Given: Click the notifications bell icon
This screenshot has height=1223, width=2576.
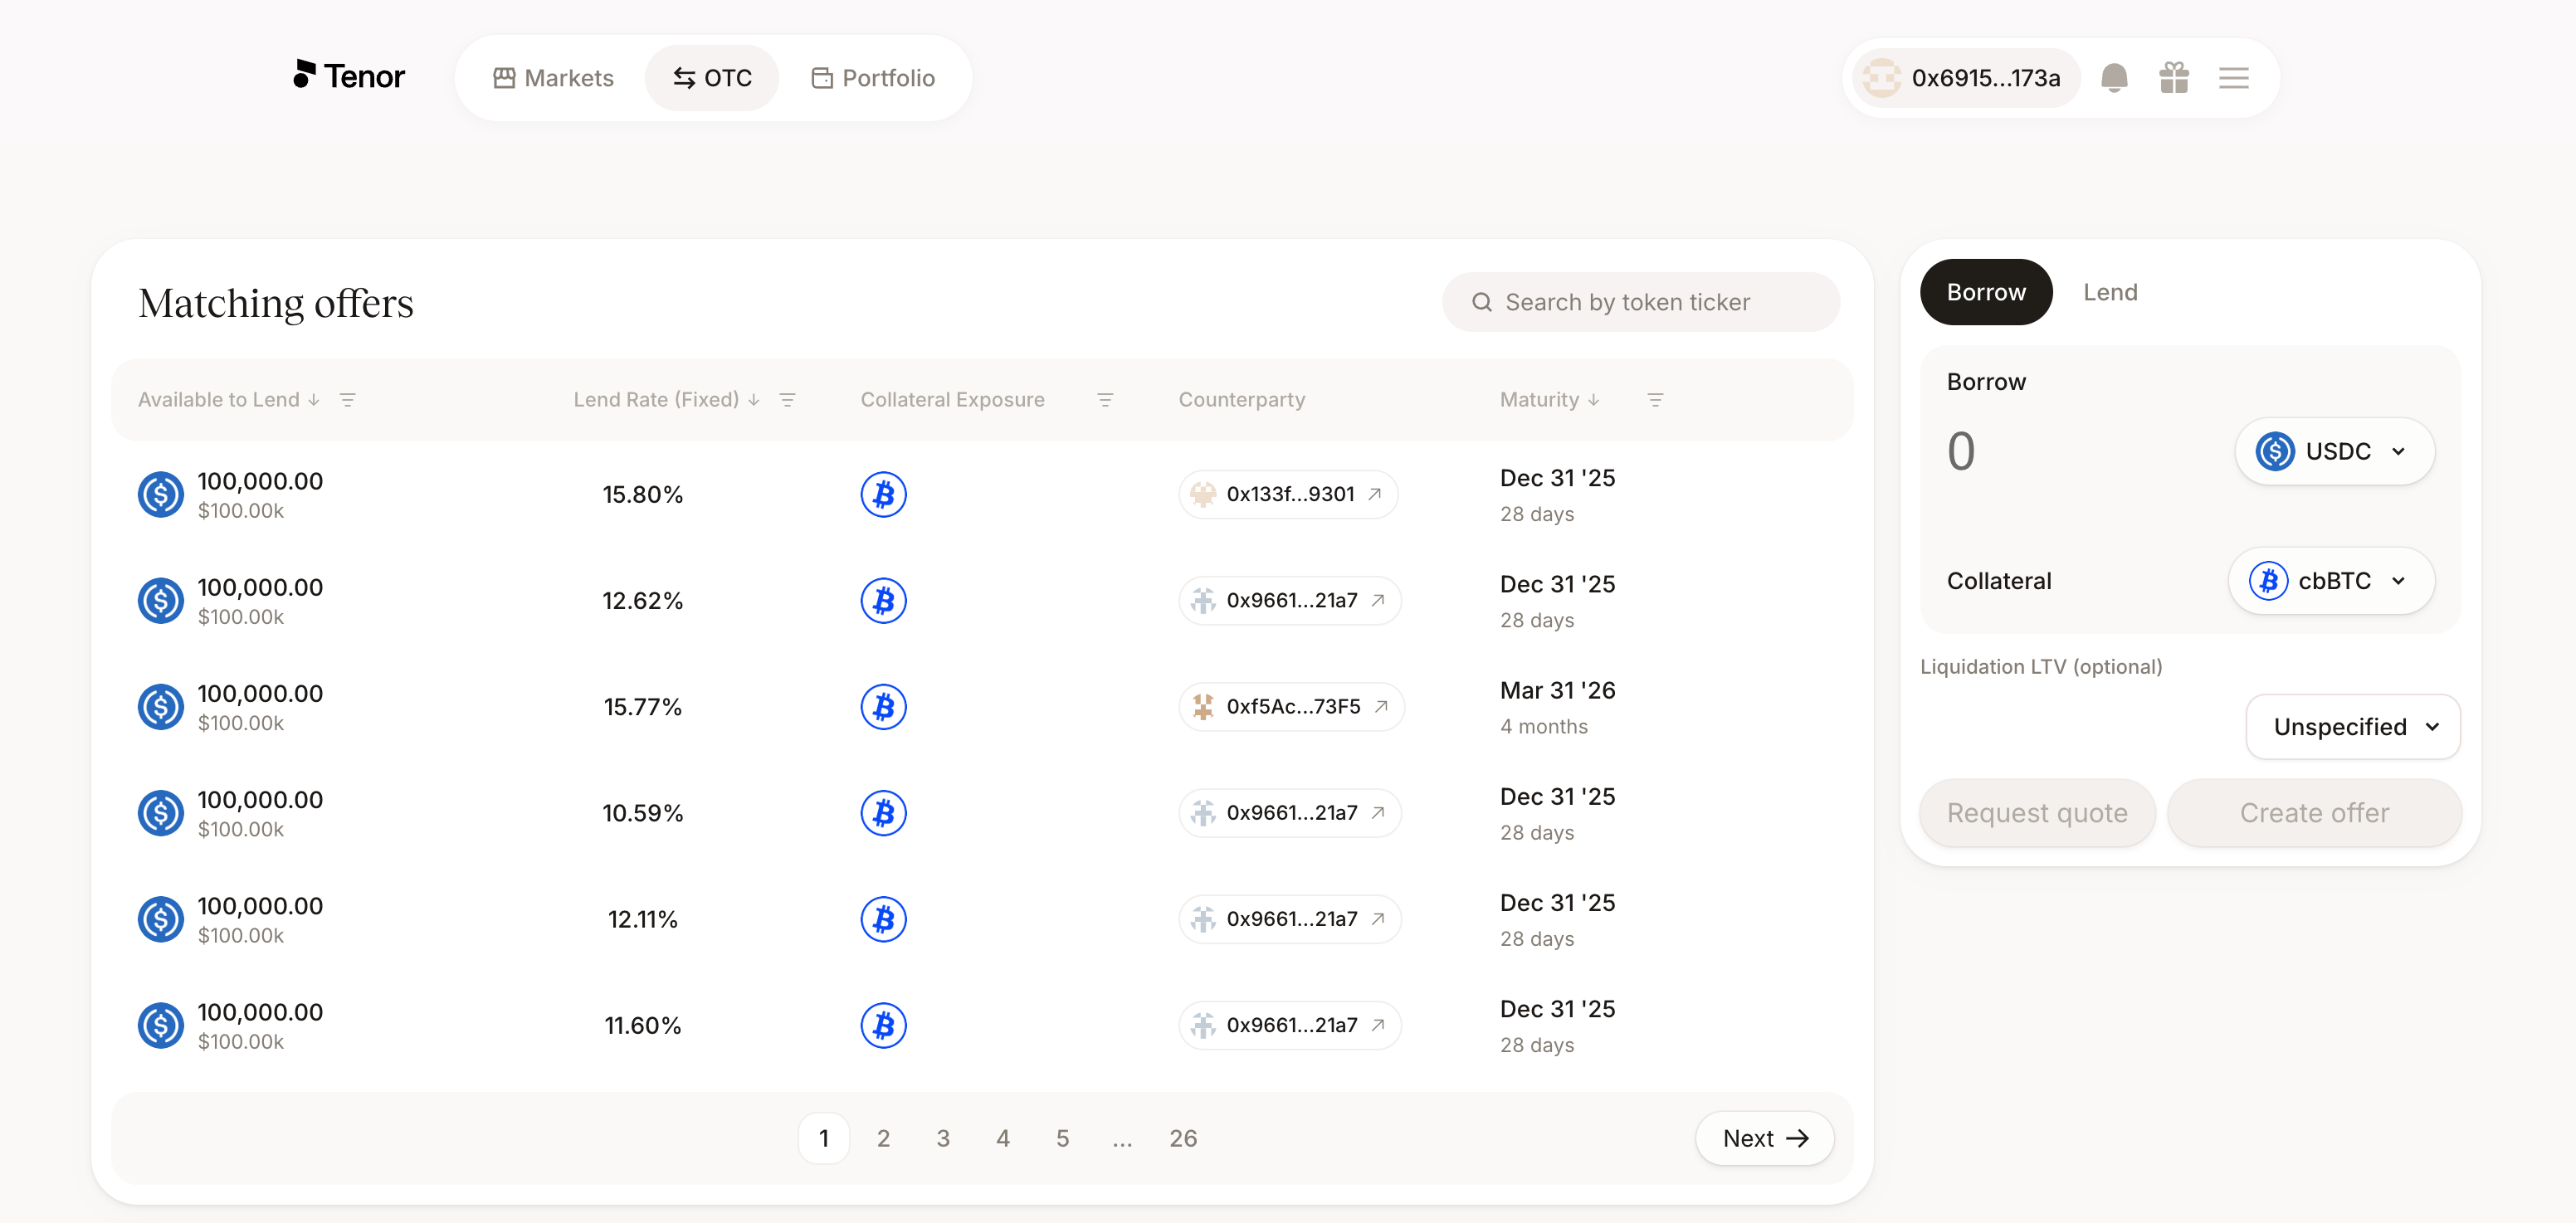Looking at the screenshot, I should (x=2113, y=78).
